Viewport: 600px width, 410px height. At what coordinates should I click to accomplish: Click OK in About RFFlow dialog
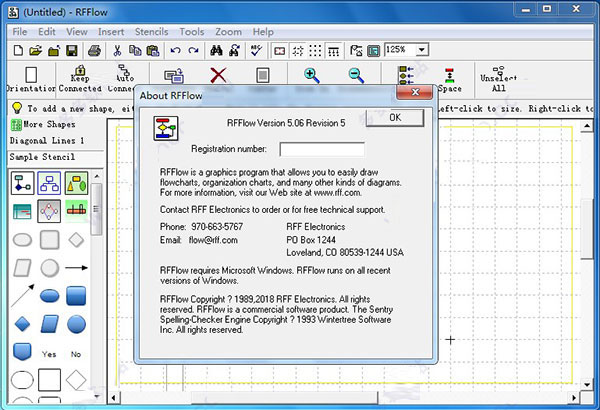tap(395, 118)
